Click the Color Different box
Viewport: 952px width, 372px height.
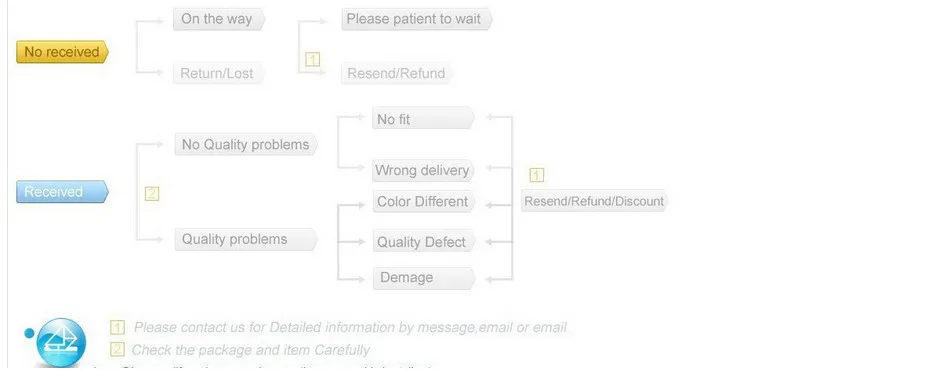(x=423, y=201)
